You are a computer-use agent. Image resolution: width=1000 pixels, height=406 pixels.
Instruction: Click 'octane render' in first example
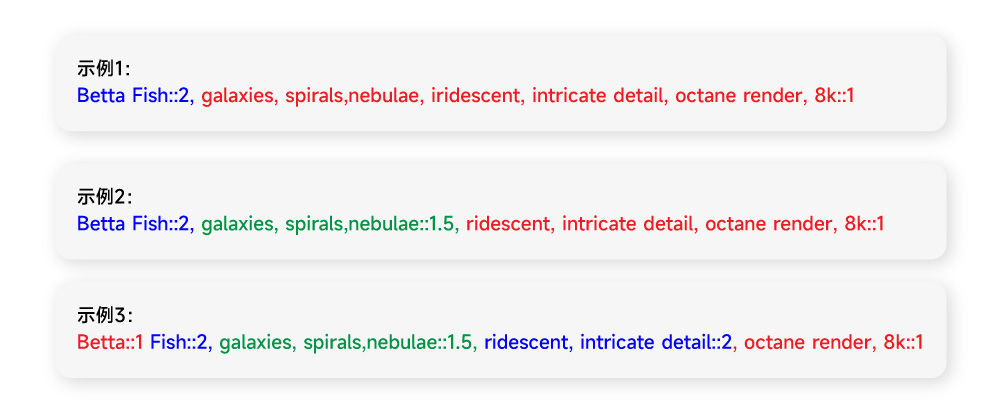pos(737,96)
